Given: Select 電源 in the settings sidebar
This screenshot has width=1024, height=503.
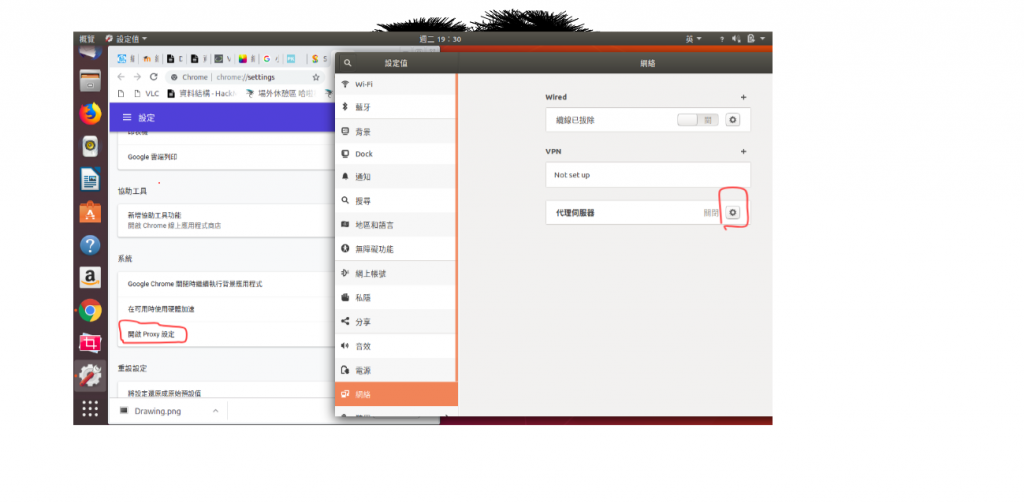Looking at the screenshot, I should pos(396,370).
